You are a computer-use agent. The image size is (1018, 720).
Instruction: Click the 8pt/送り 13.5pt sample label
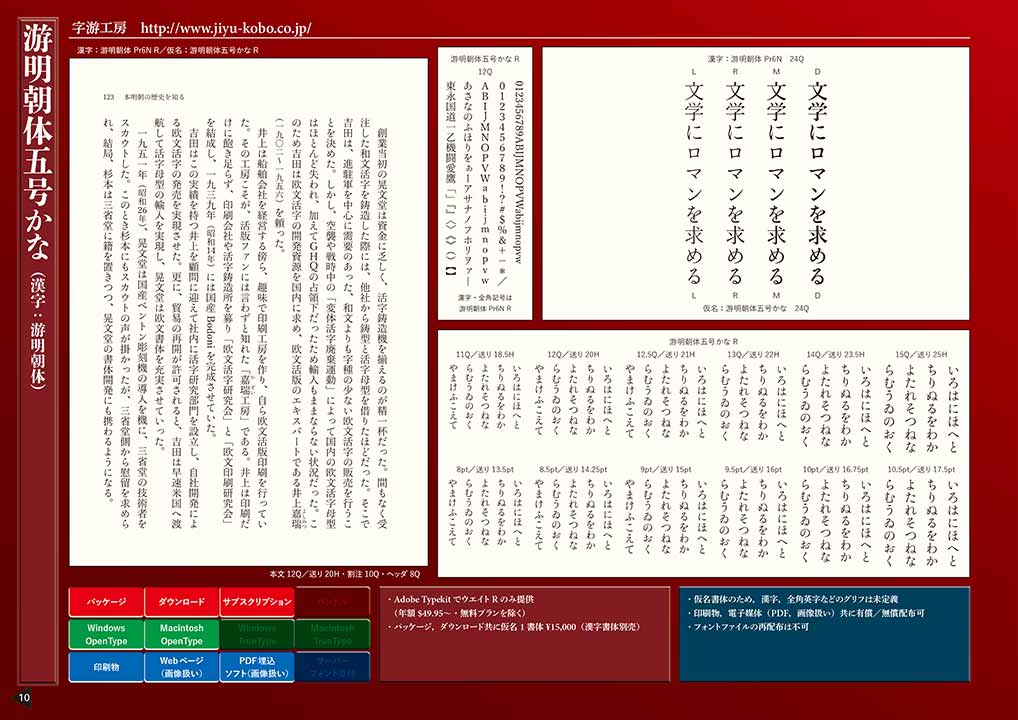[485, 469]
